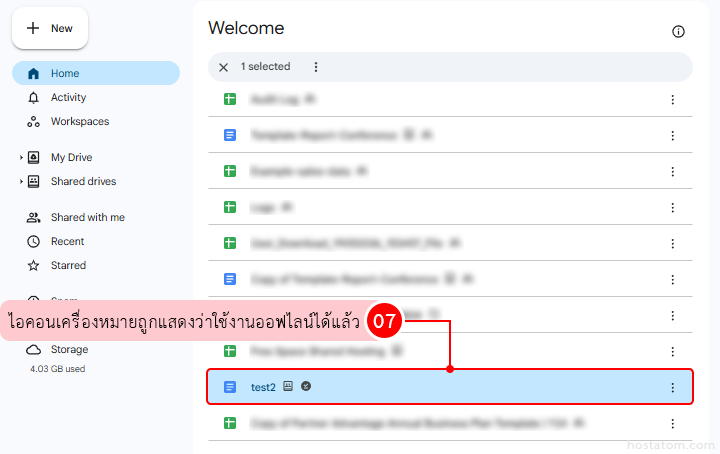Viewport: 720px width, 454px height.
Task: Select the test2 file name
Action: point(263,387)
